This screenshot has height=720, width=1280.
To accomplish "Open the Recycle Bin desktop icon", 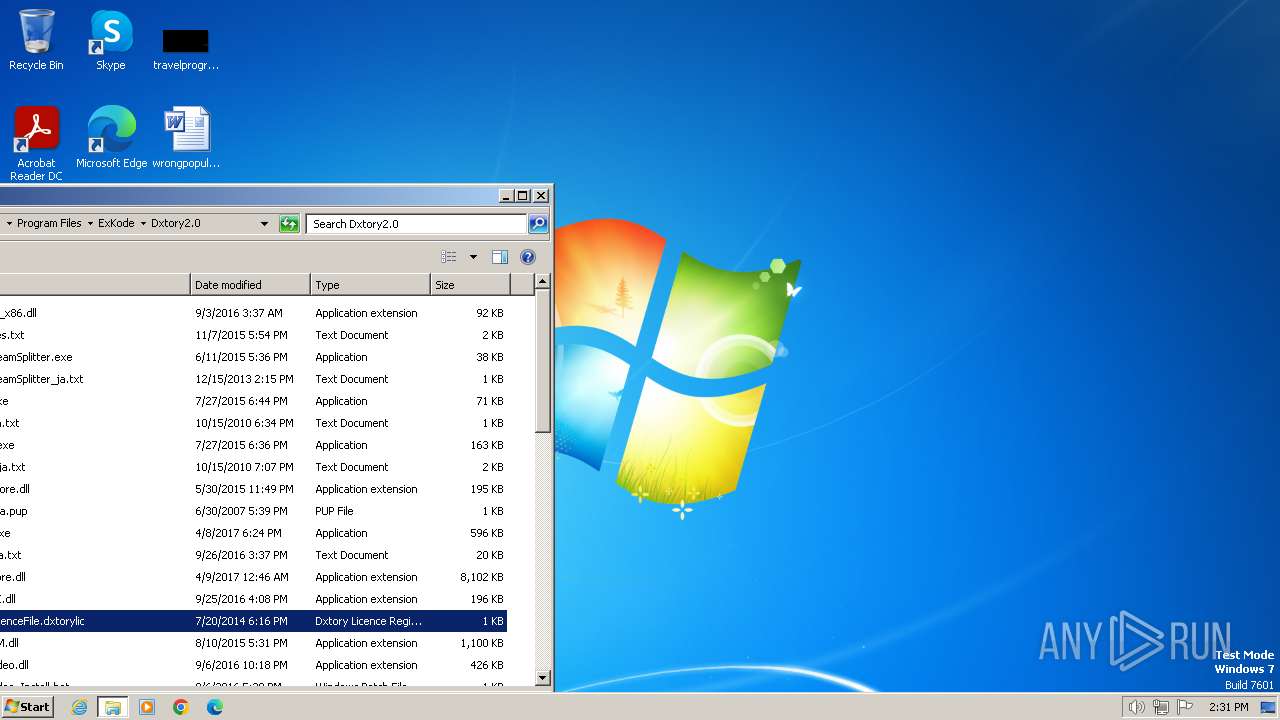I will pyautogui.click(x=36, y=40).
